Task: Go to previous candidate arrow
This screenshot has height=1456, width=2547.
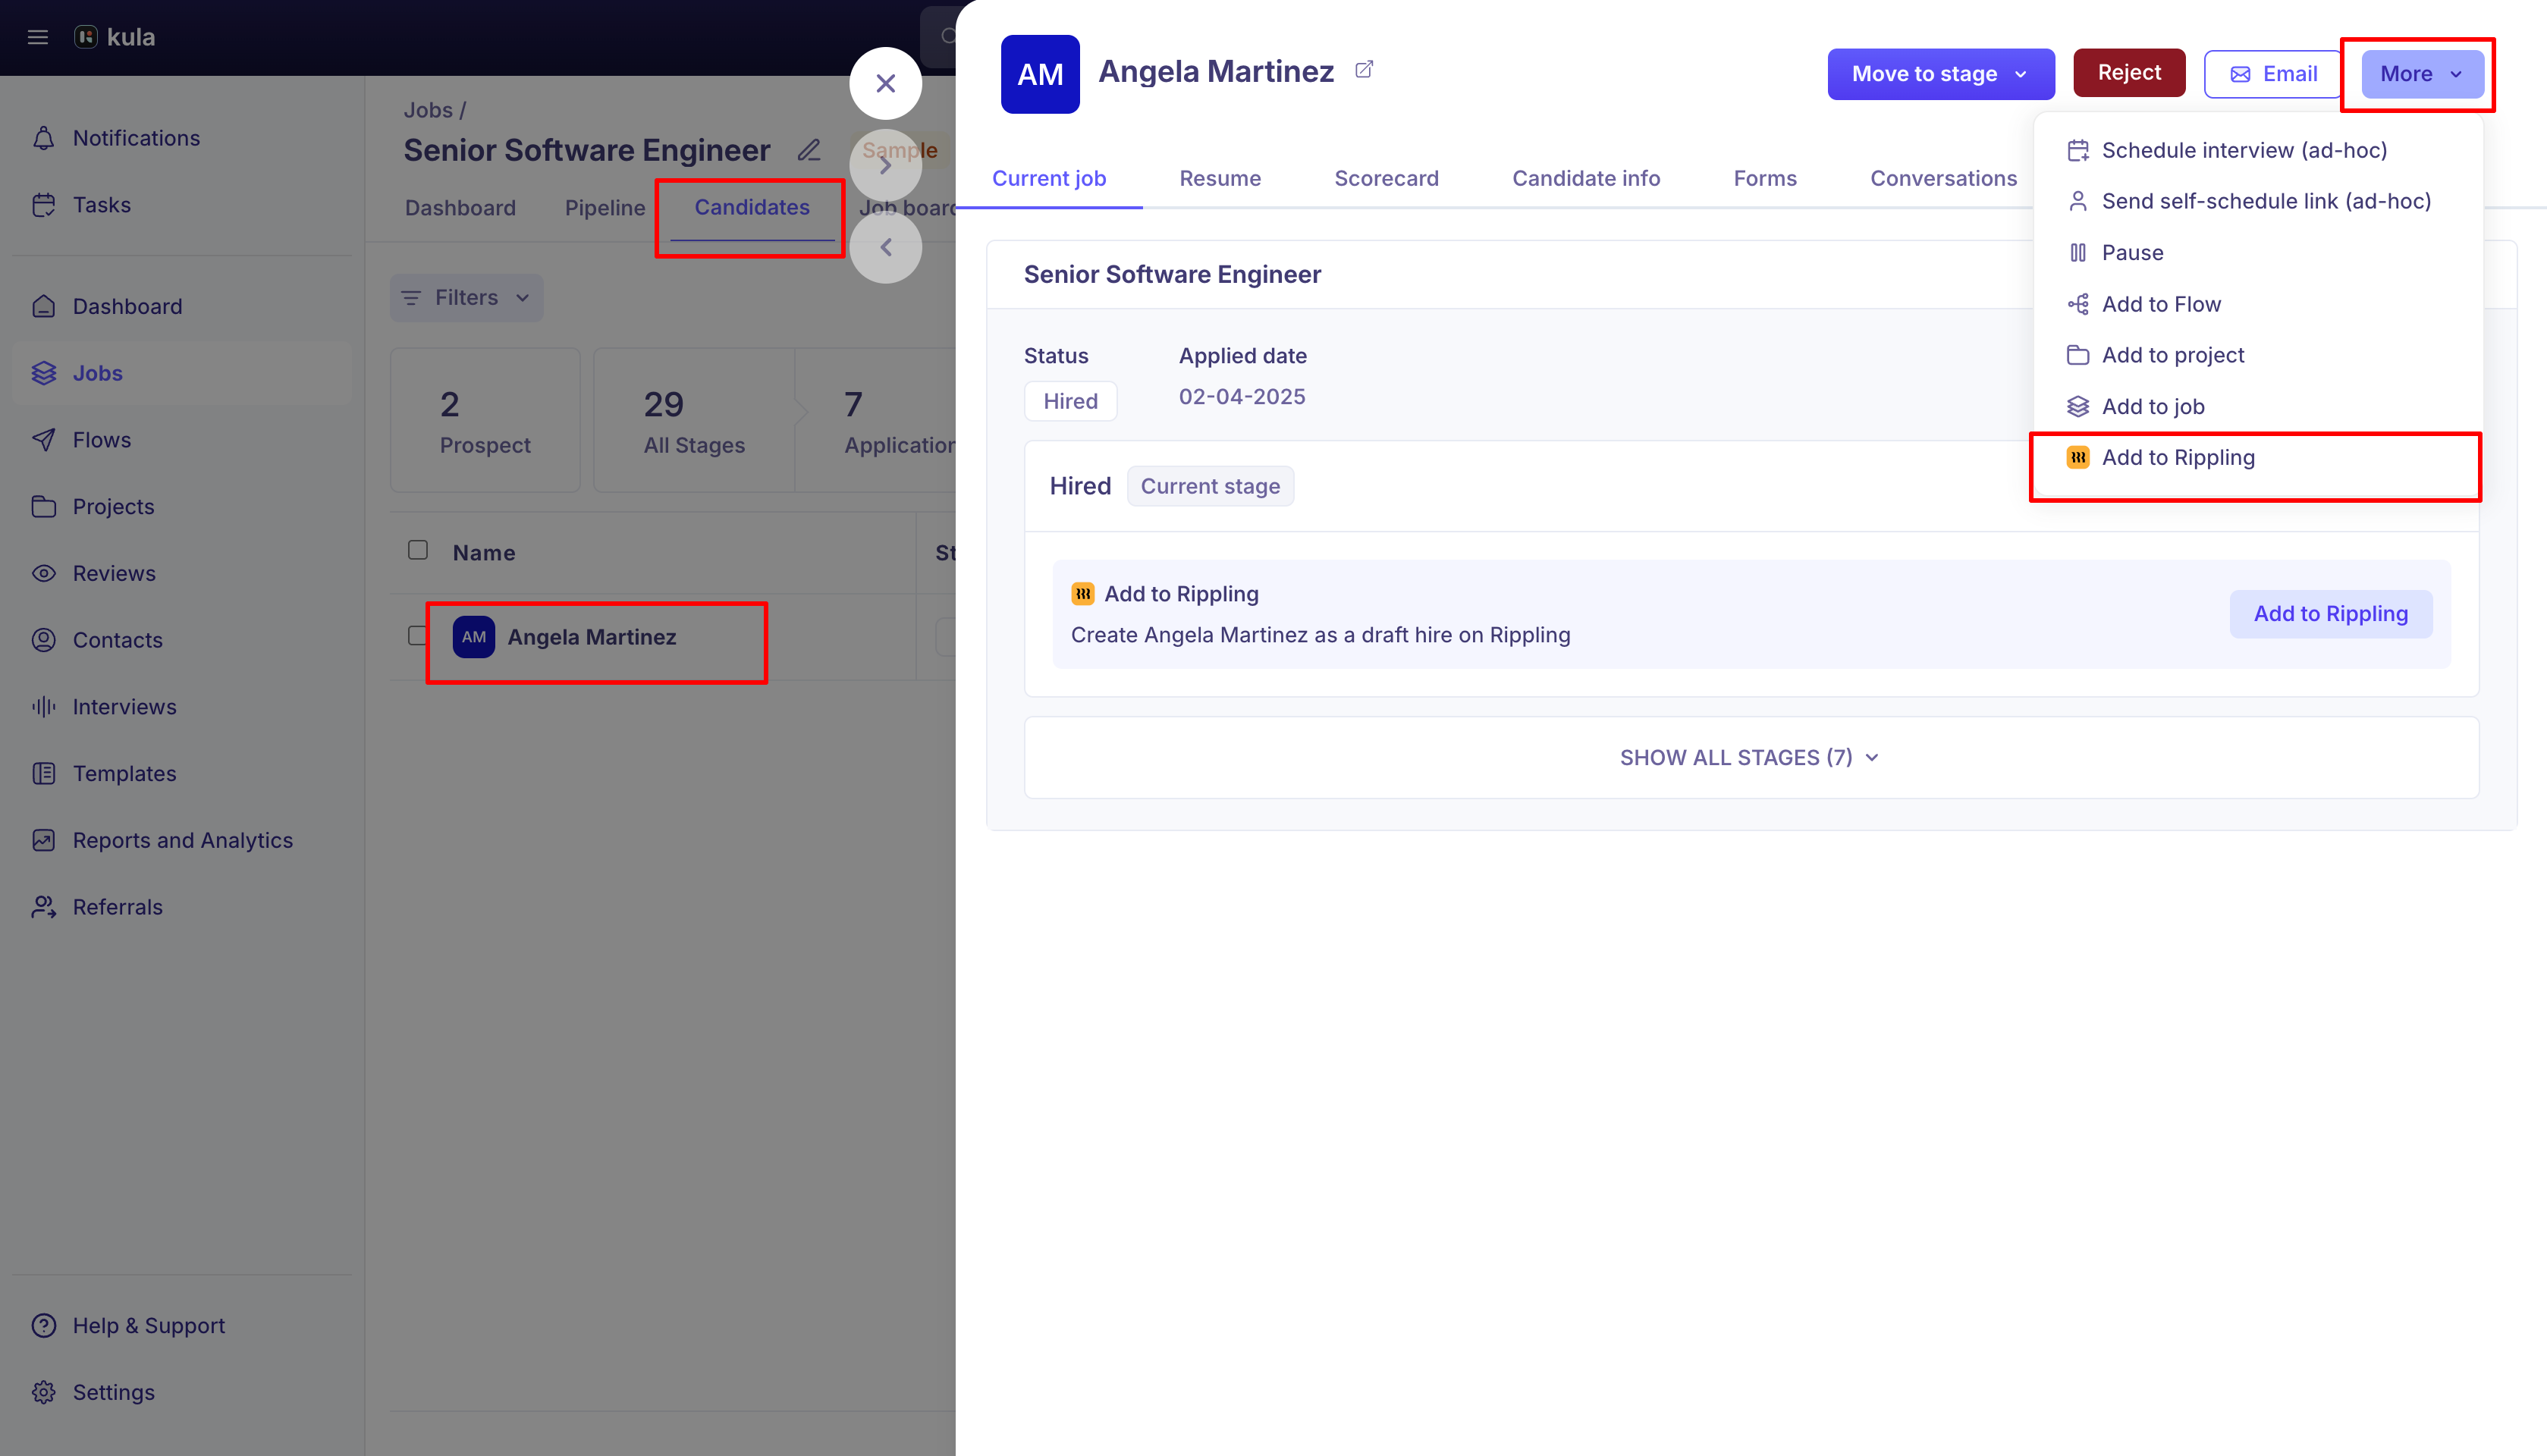Action: pos(885,248)
